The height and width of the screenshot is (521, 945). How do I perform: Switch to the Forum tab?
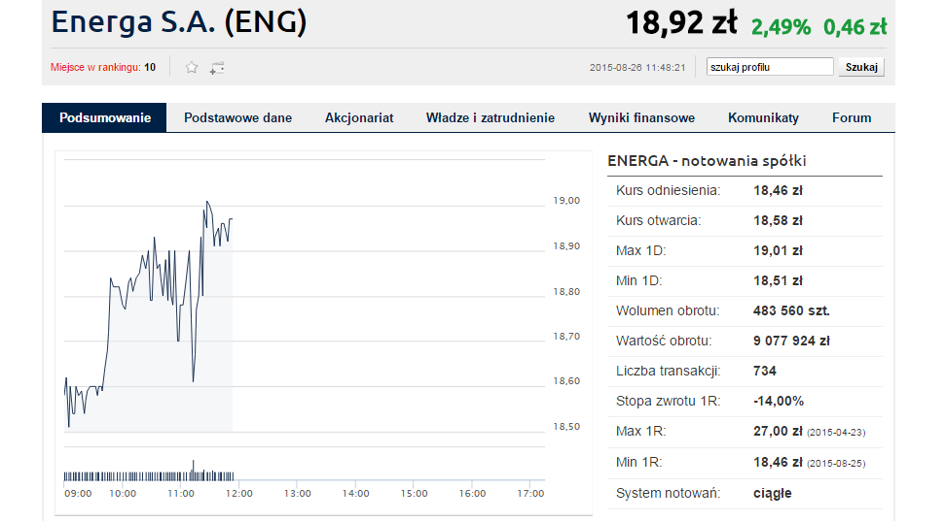[x=852, y=118]
